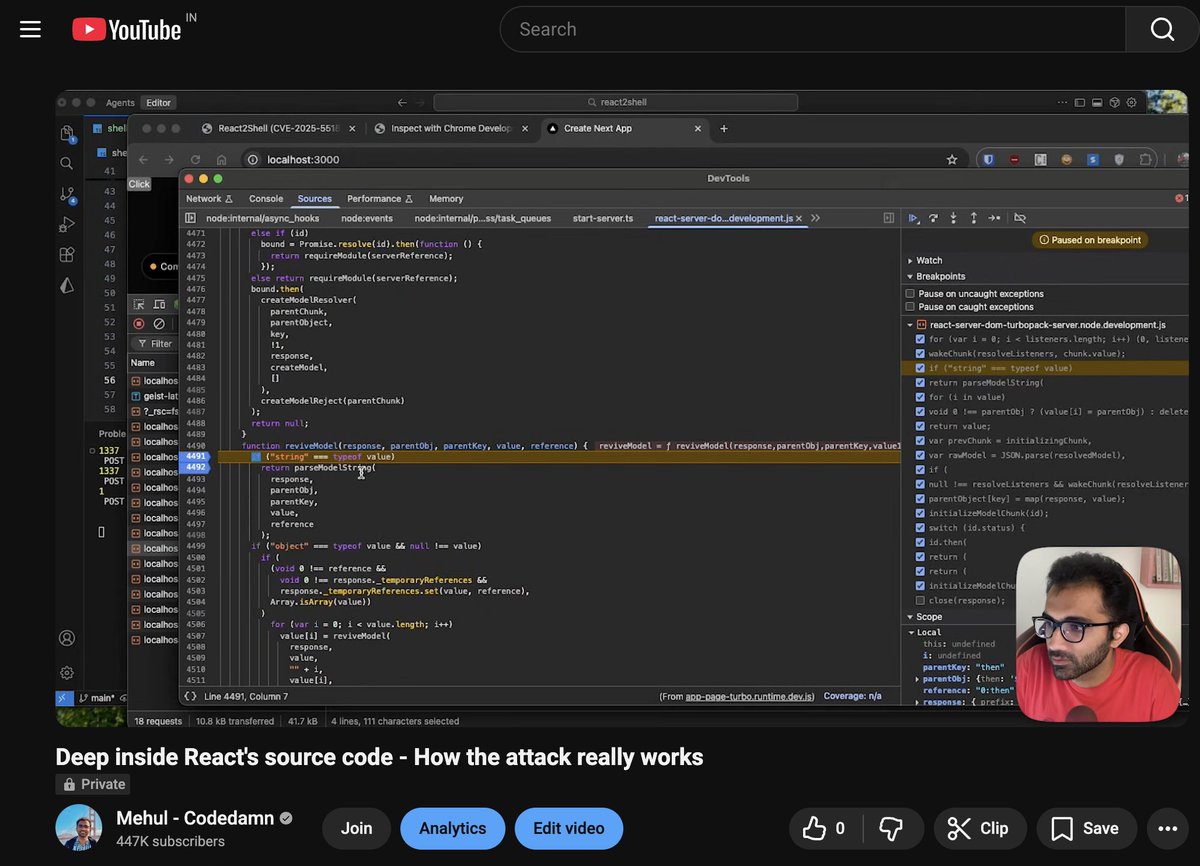
Task: Deactivate breakpoints icon
Action: point(1020,218)
